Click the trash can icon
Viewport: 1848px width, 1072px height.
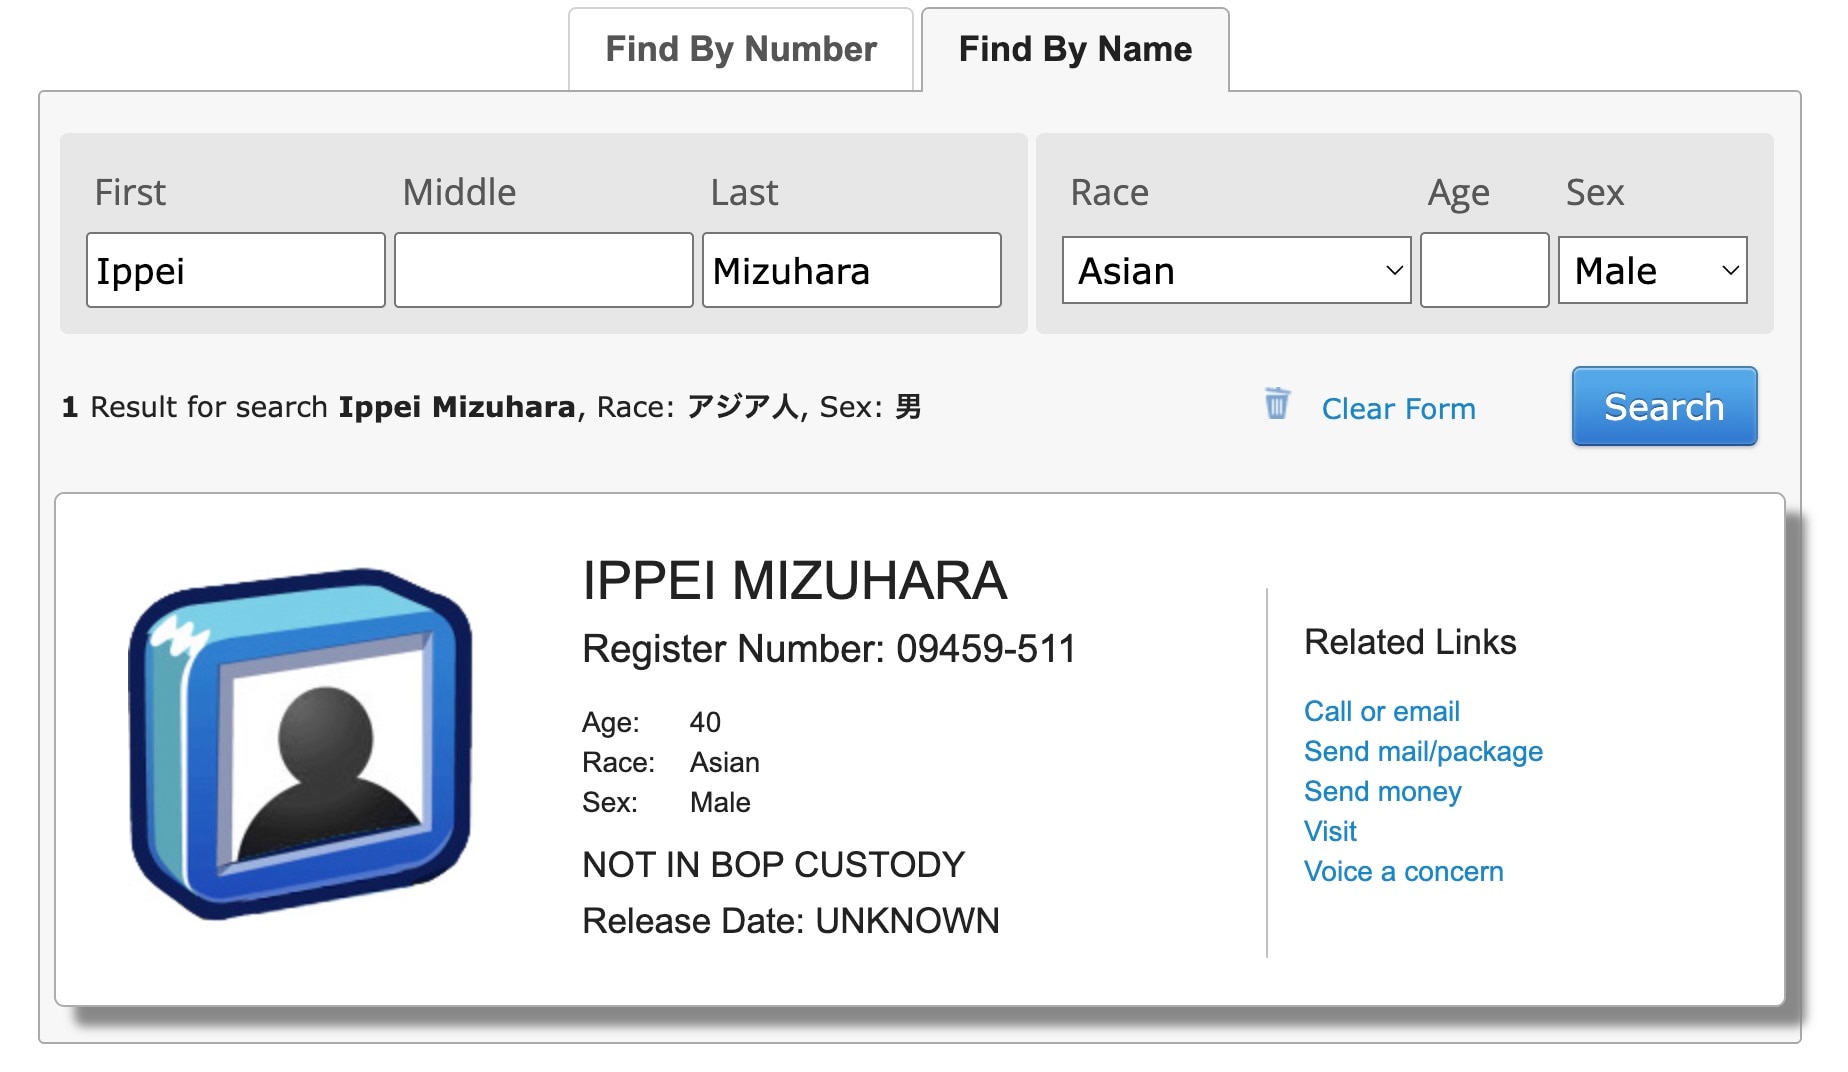coord(1276,404)
